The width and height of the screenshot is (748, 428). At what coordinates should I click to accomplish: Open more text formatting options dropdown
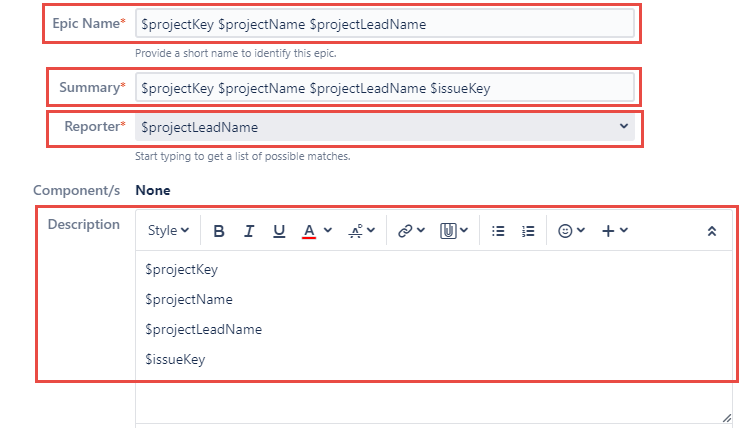click(x=361, y=231)
